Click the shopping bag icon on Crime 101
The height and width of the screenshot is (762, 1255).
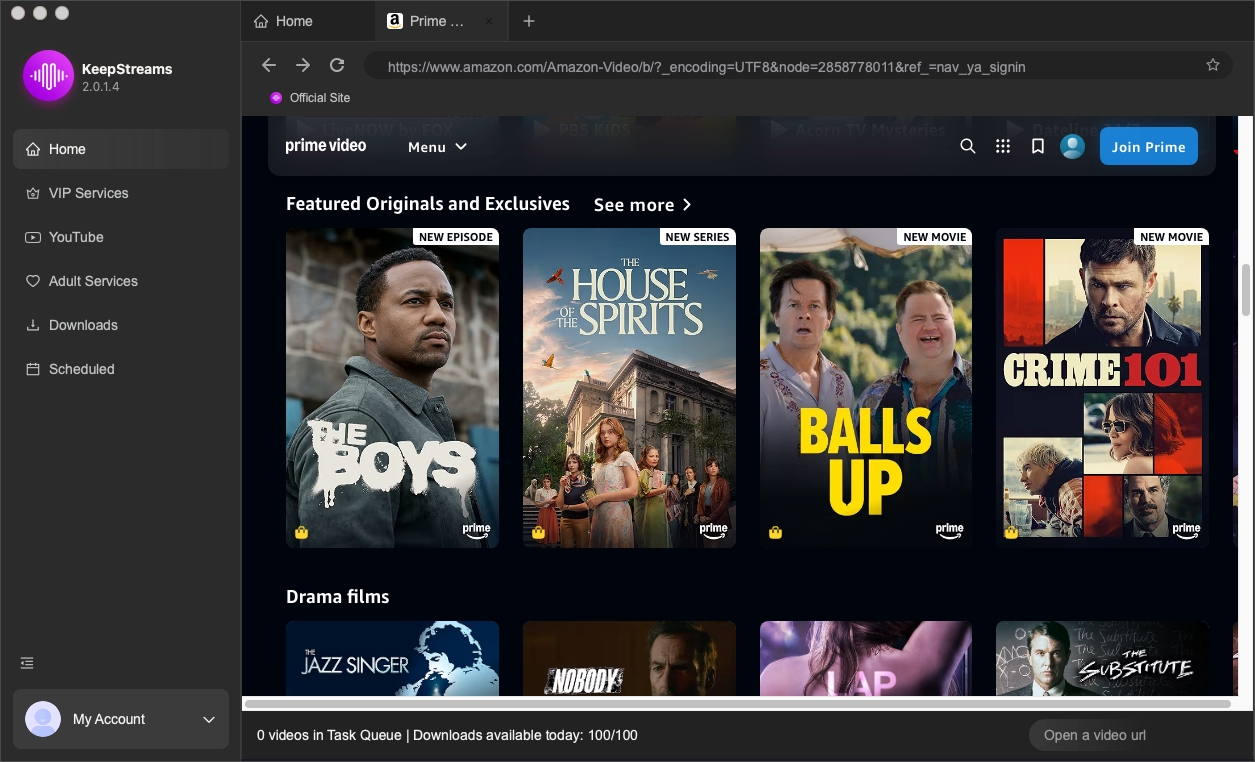pyautogui.click(x=1011, y=533)
